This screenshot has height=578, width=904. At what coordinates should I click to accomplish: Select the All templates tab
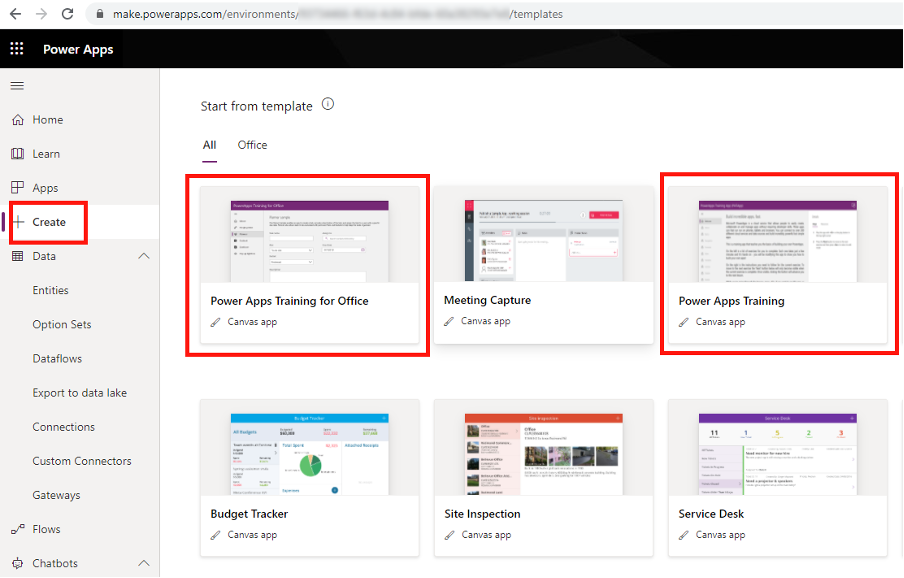tap(209, 145)
